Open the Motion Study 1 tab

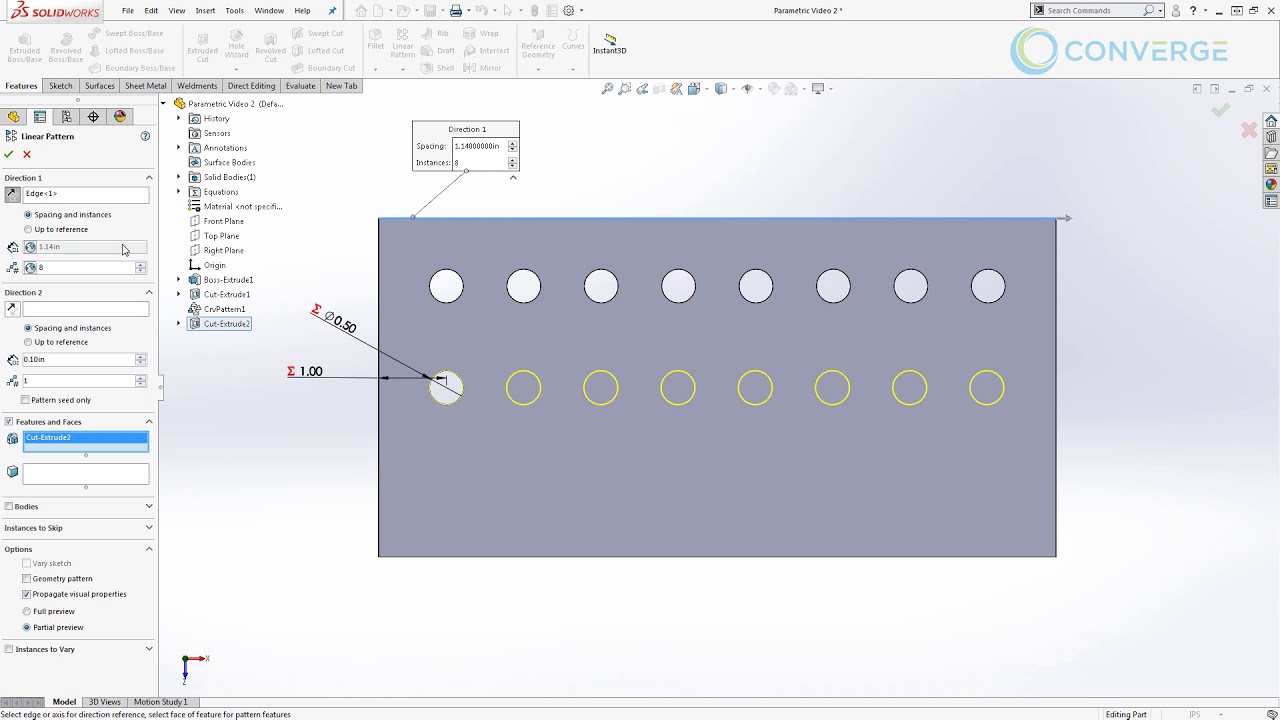pyautogui.click(x=160, y=702)
